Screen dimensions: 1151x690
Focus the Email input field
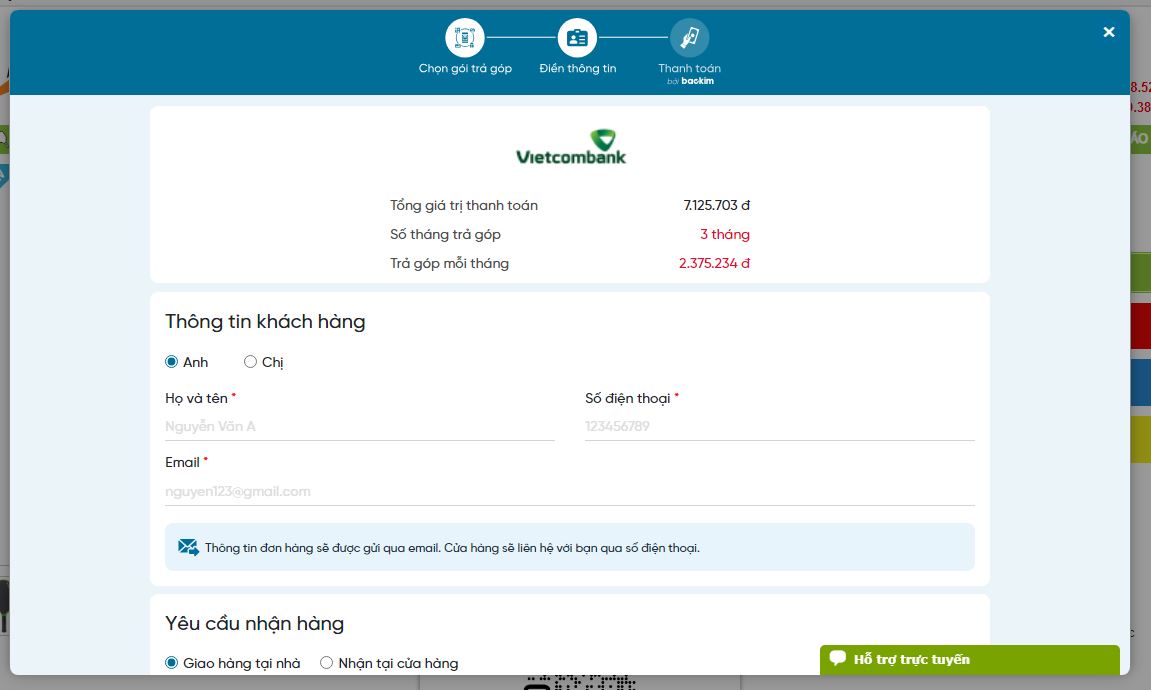click(x=570, y=492)
